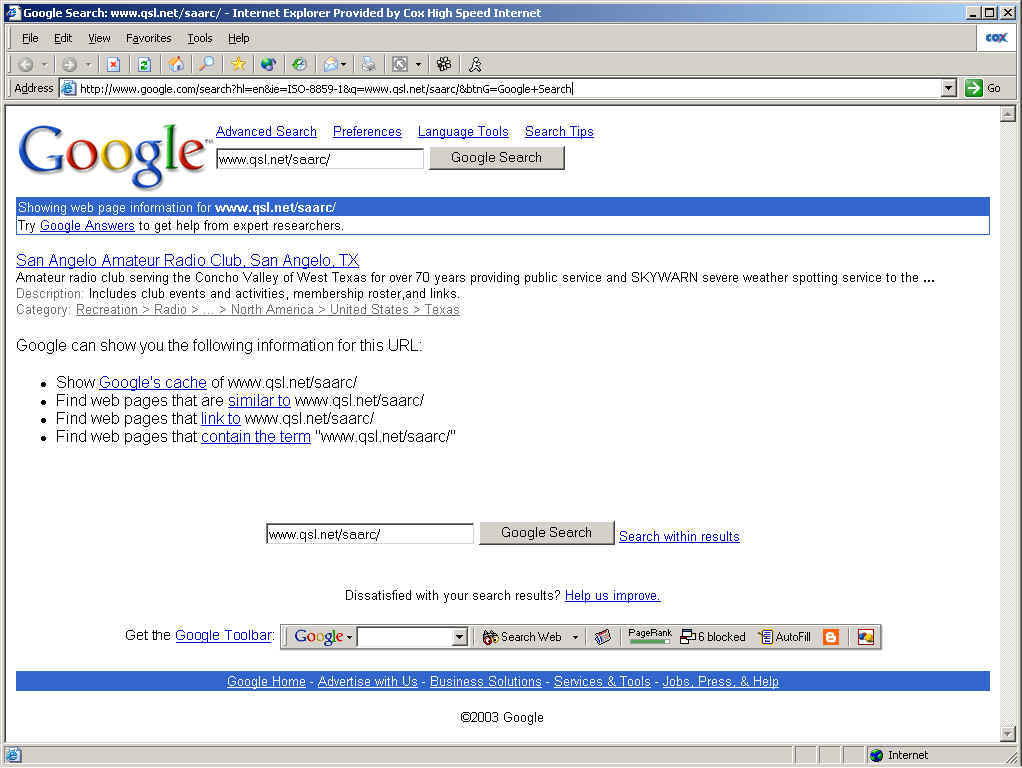Click the top Google Search button
Image resolution: width=1022 pixels, height=768 pixels.
[497, 158]
